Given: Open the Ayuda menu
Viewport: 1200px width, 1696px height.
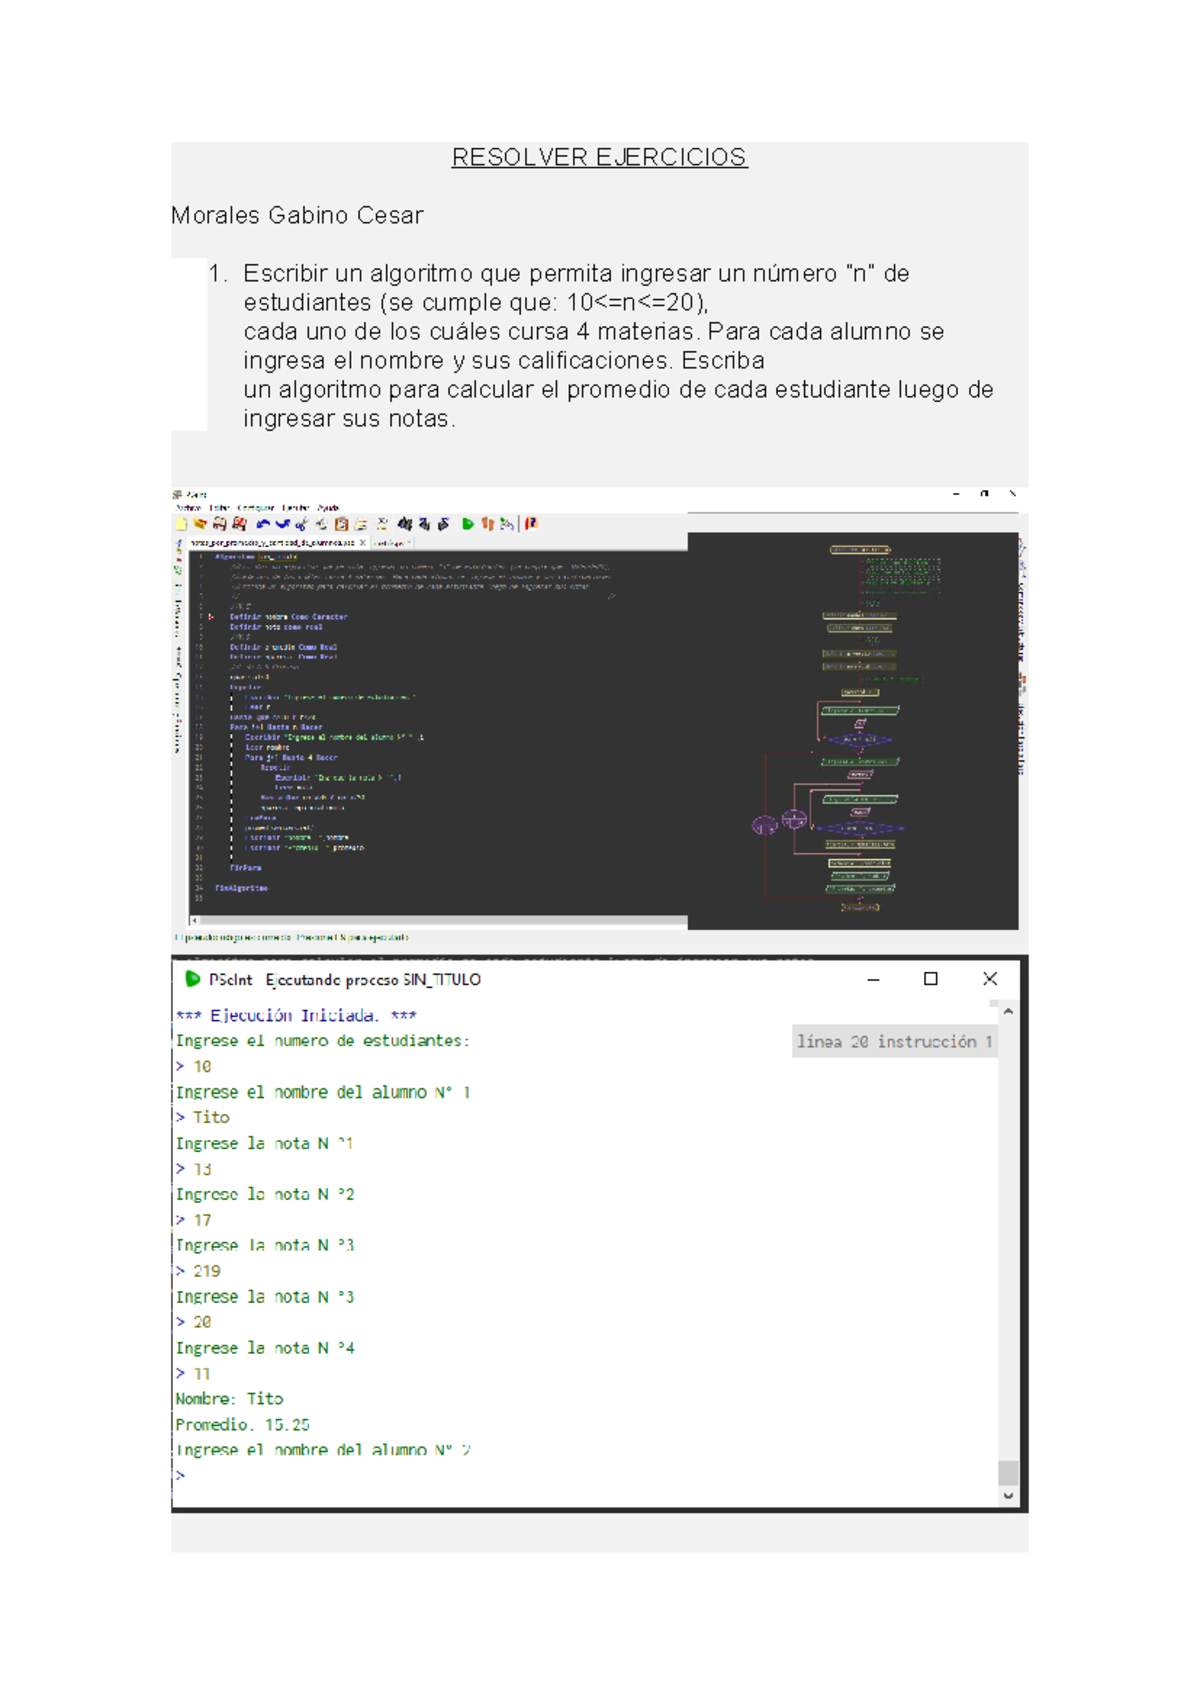Looking at the screenshot, I should pyautogui.click(x=328, y=508).
